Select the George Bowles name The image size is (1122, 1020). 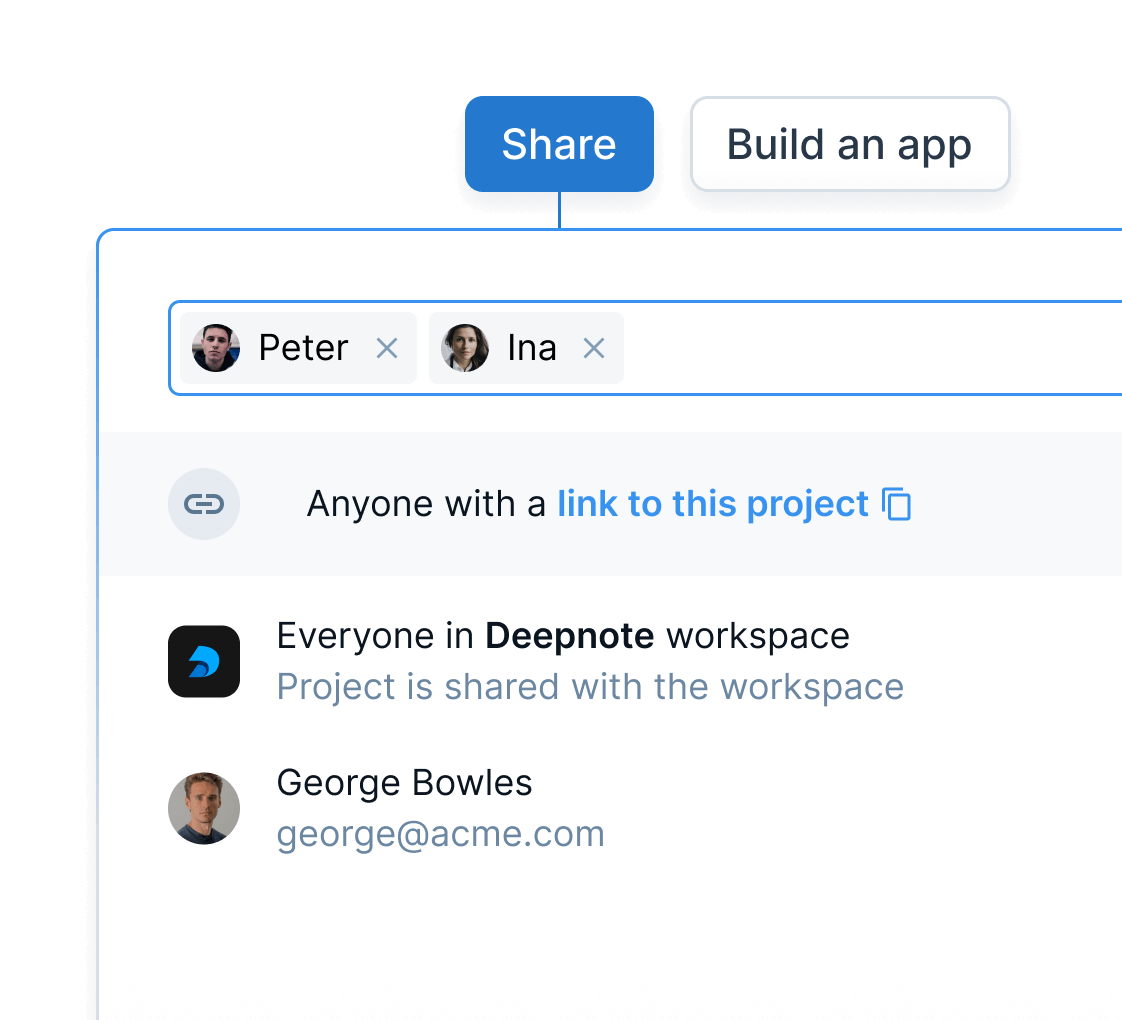coord(404,782)
